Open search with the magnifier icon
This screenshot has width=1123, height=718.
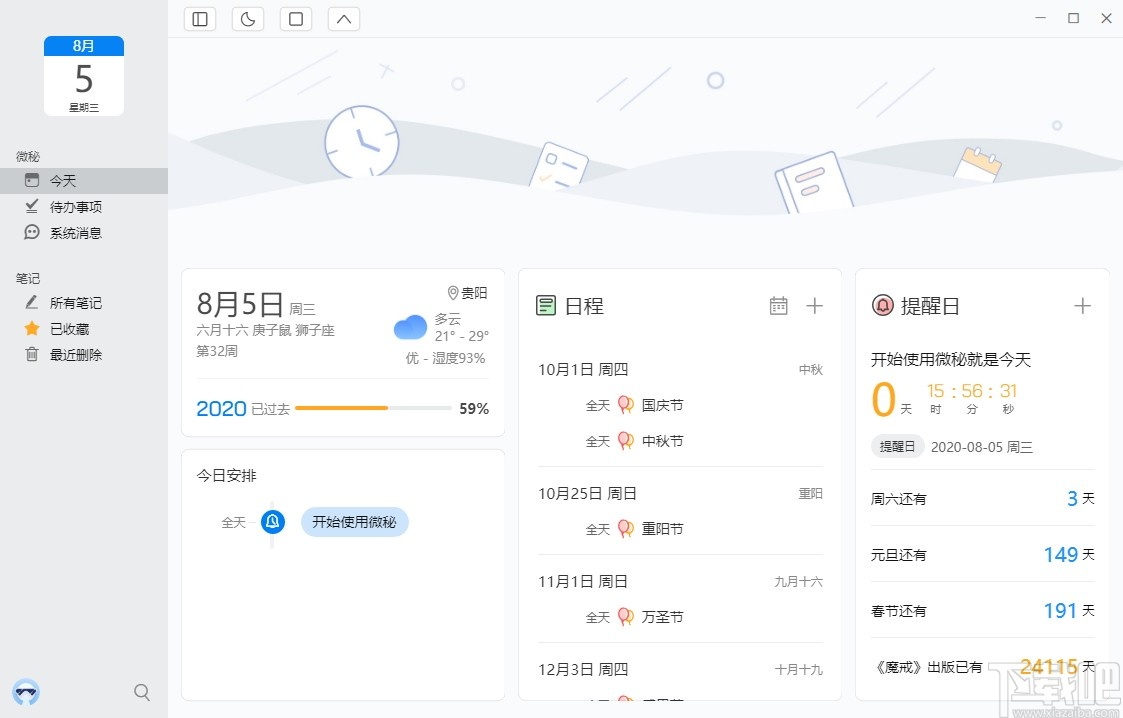(x=142, y=692)
